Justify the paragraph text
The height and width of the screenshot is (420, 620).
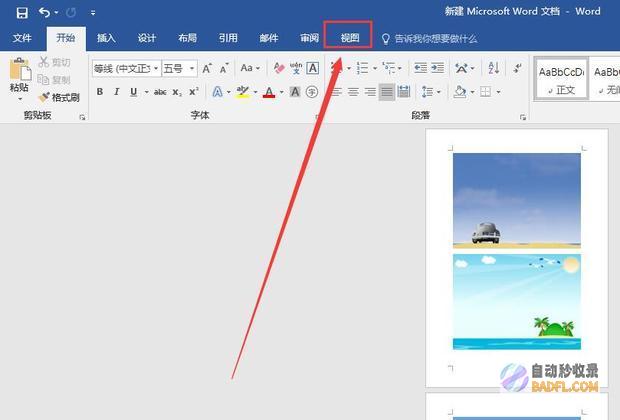pyautogui.click(x=387, y=92)
